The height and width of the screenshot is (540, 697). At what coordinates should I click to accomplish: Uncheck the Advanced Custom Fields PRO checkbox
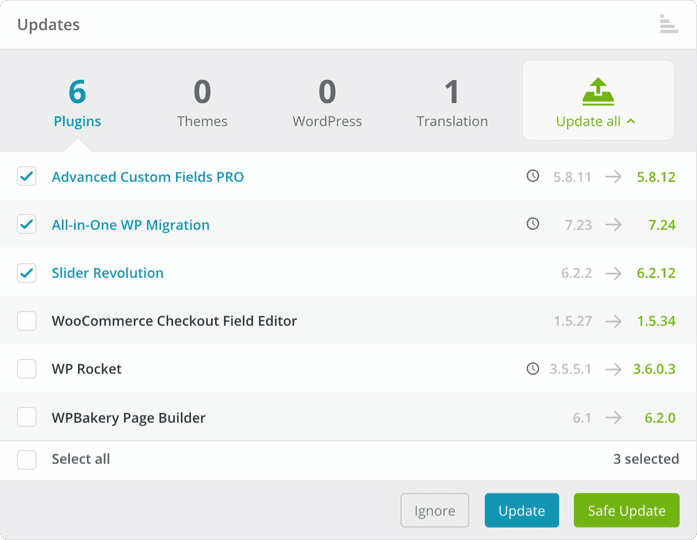(x=27, y=176)
